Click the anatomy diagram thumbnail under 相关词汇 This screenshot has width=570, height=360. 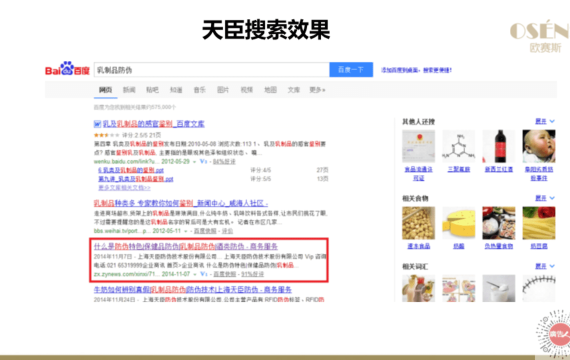pos(459,288)
